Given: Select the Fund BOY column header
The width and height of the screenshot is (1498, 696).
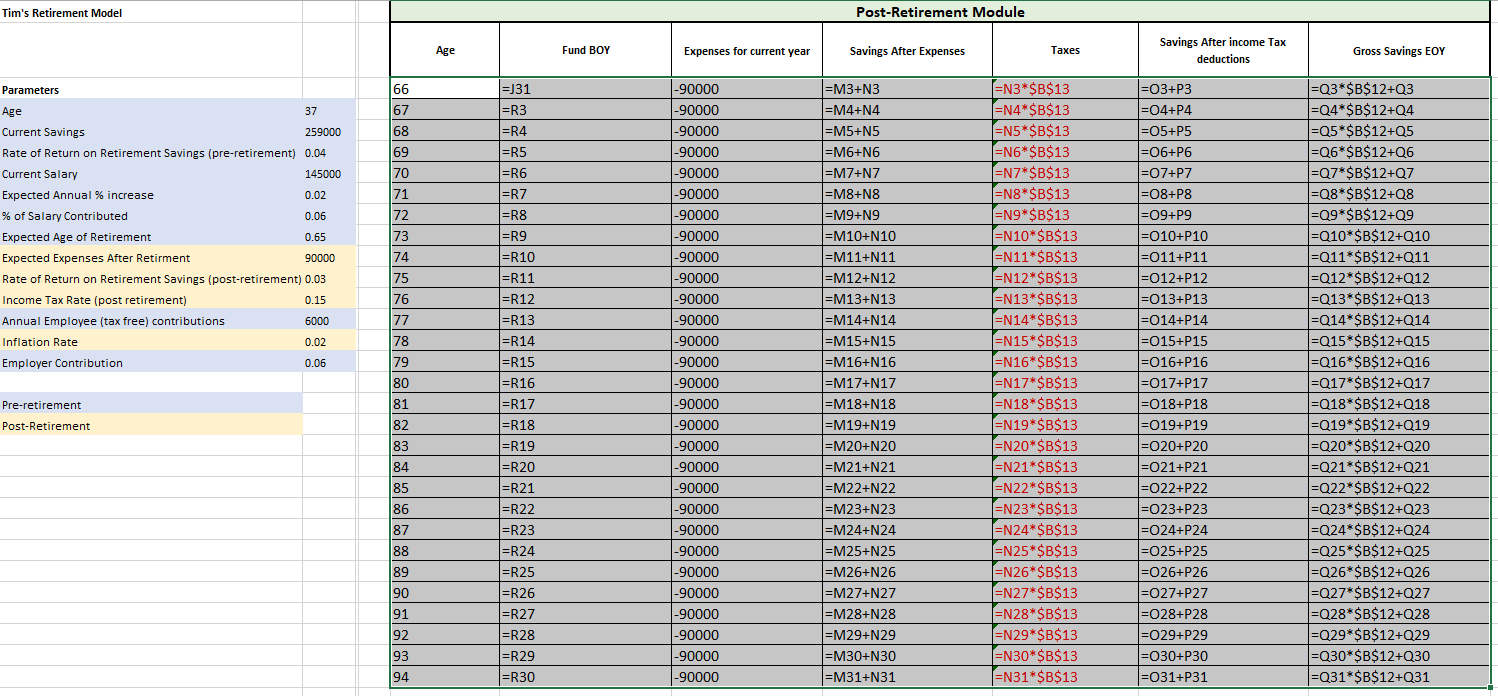Looking at the screenshot, I should 585,50.
